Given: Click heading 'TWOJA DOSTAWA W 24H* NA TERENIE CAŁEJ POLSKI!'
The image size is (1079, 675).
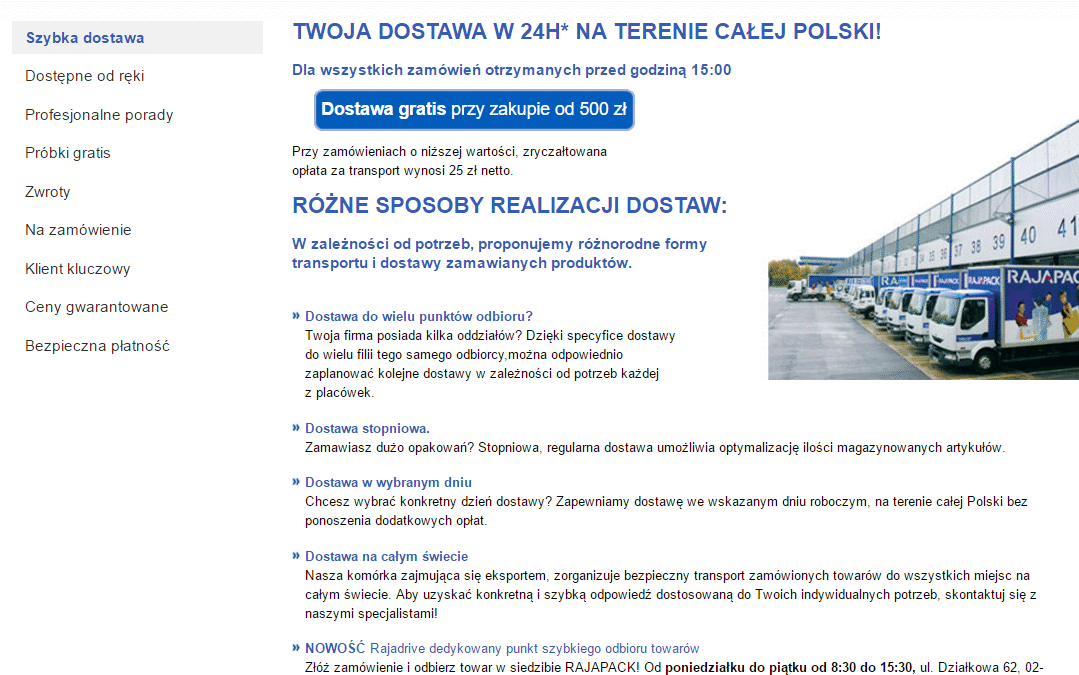Looking at the screenshot, I should 587,32.
